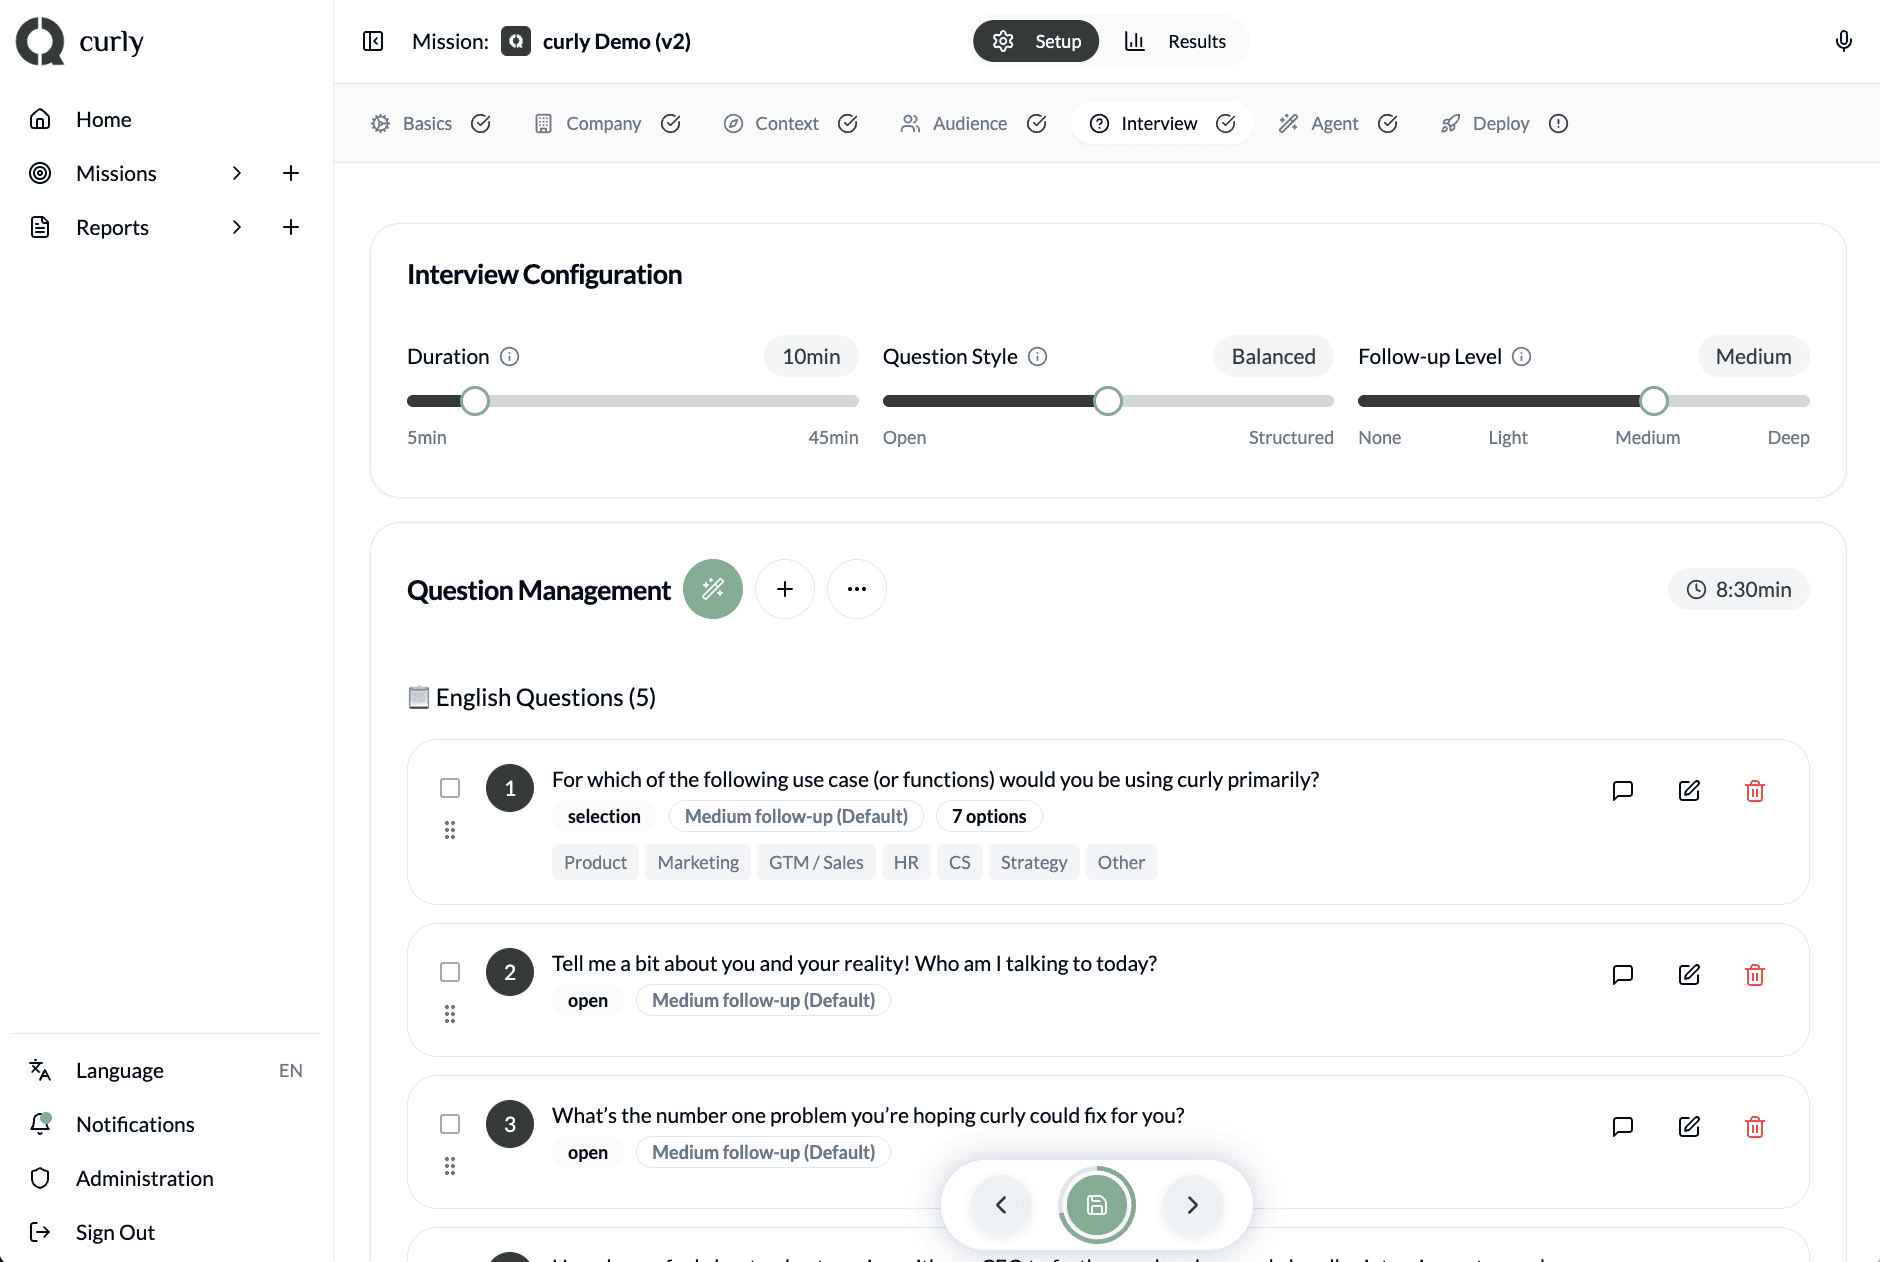
Task: Switch to Results mode toggle
Action: point(1175,41)
